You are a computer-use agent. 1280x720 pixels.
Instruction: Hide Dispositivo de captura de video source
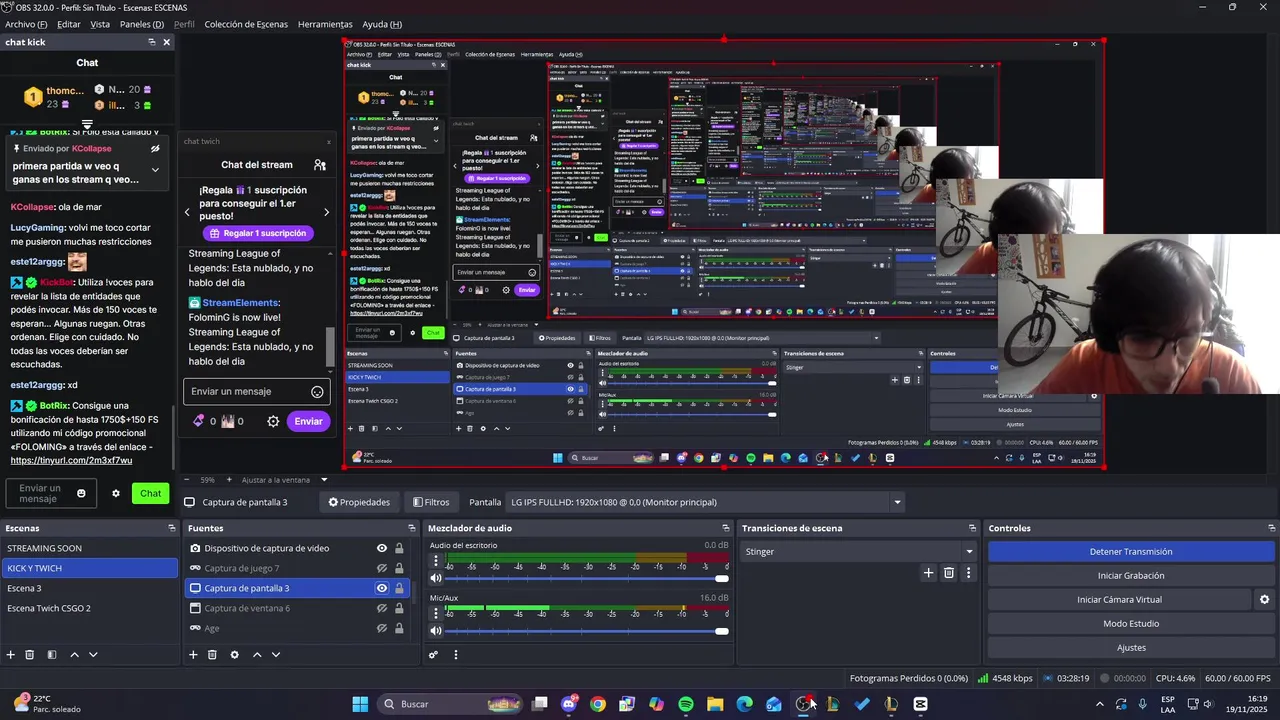[x=382, y=548]
